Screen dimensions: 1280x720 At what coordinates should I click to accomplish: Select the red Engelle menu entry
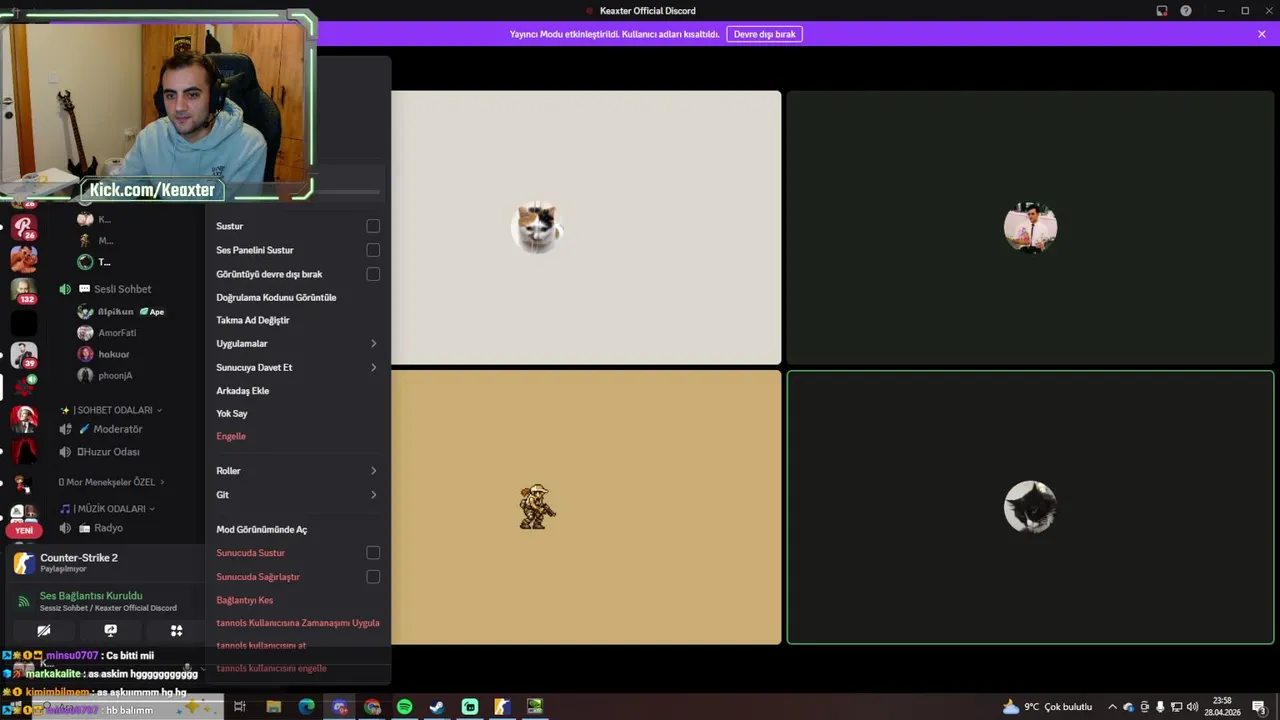(297, 436)
